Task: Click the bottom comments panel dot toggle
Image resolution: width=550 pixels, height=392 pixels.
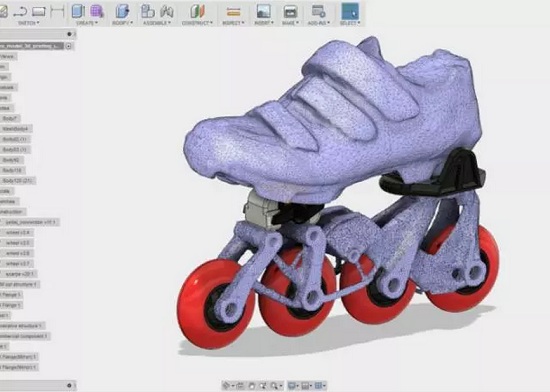Action: point(69,385)
